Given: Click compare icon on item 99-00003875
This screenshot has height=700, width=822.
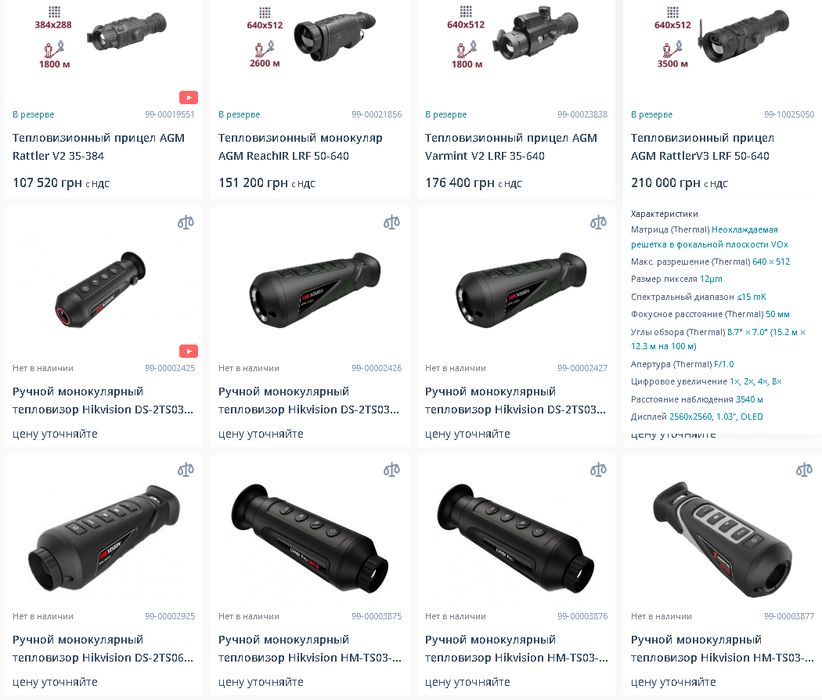Looking at the screenshot, I should click(x=392, y=469).
